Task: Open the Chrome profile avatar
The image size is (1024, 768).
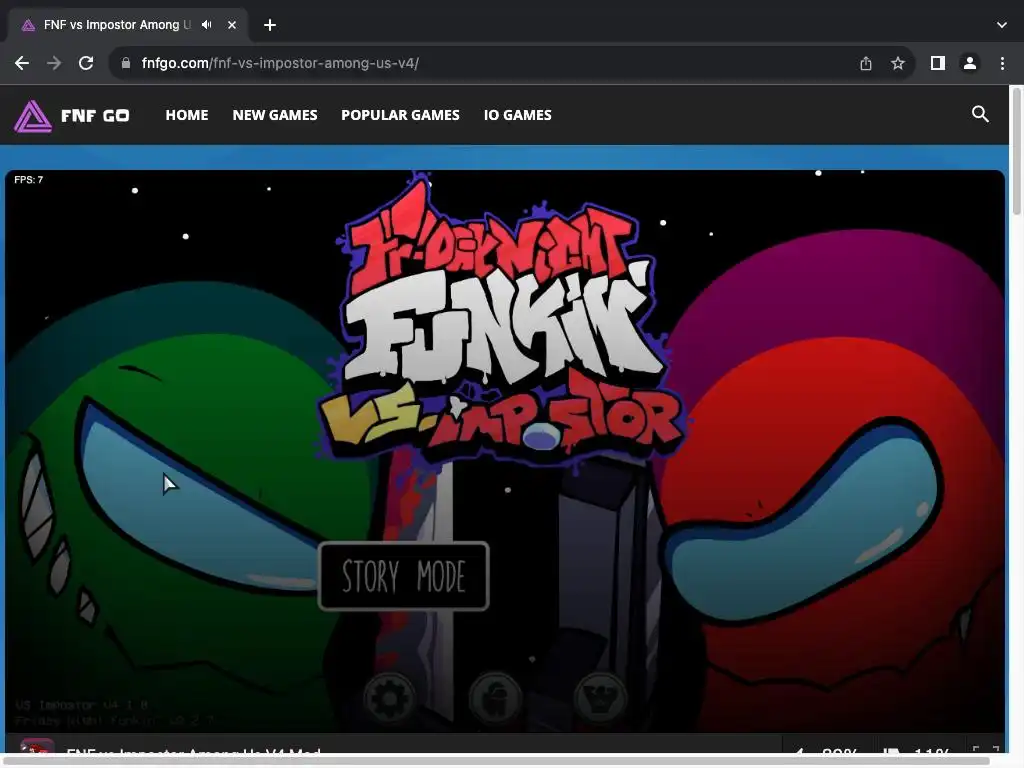Action: point(970,63)
